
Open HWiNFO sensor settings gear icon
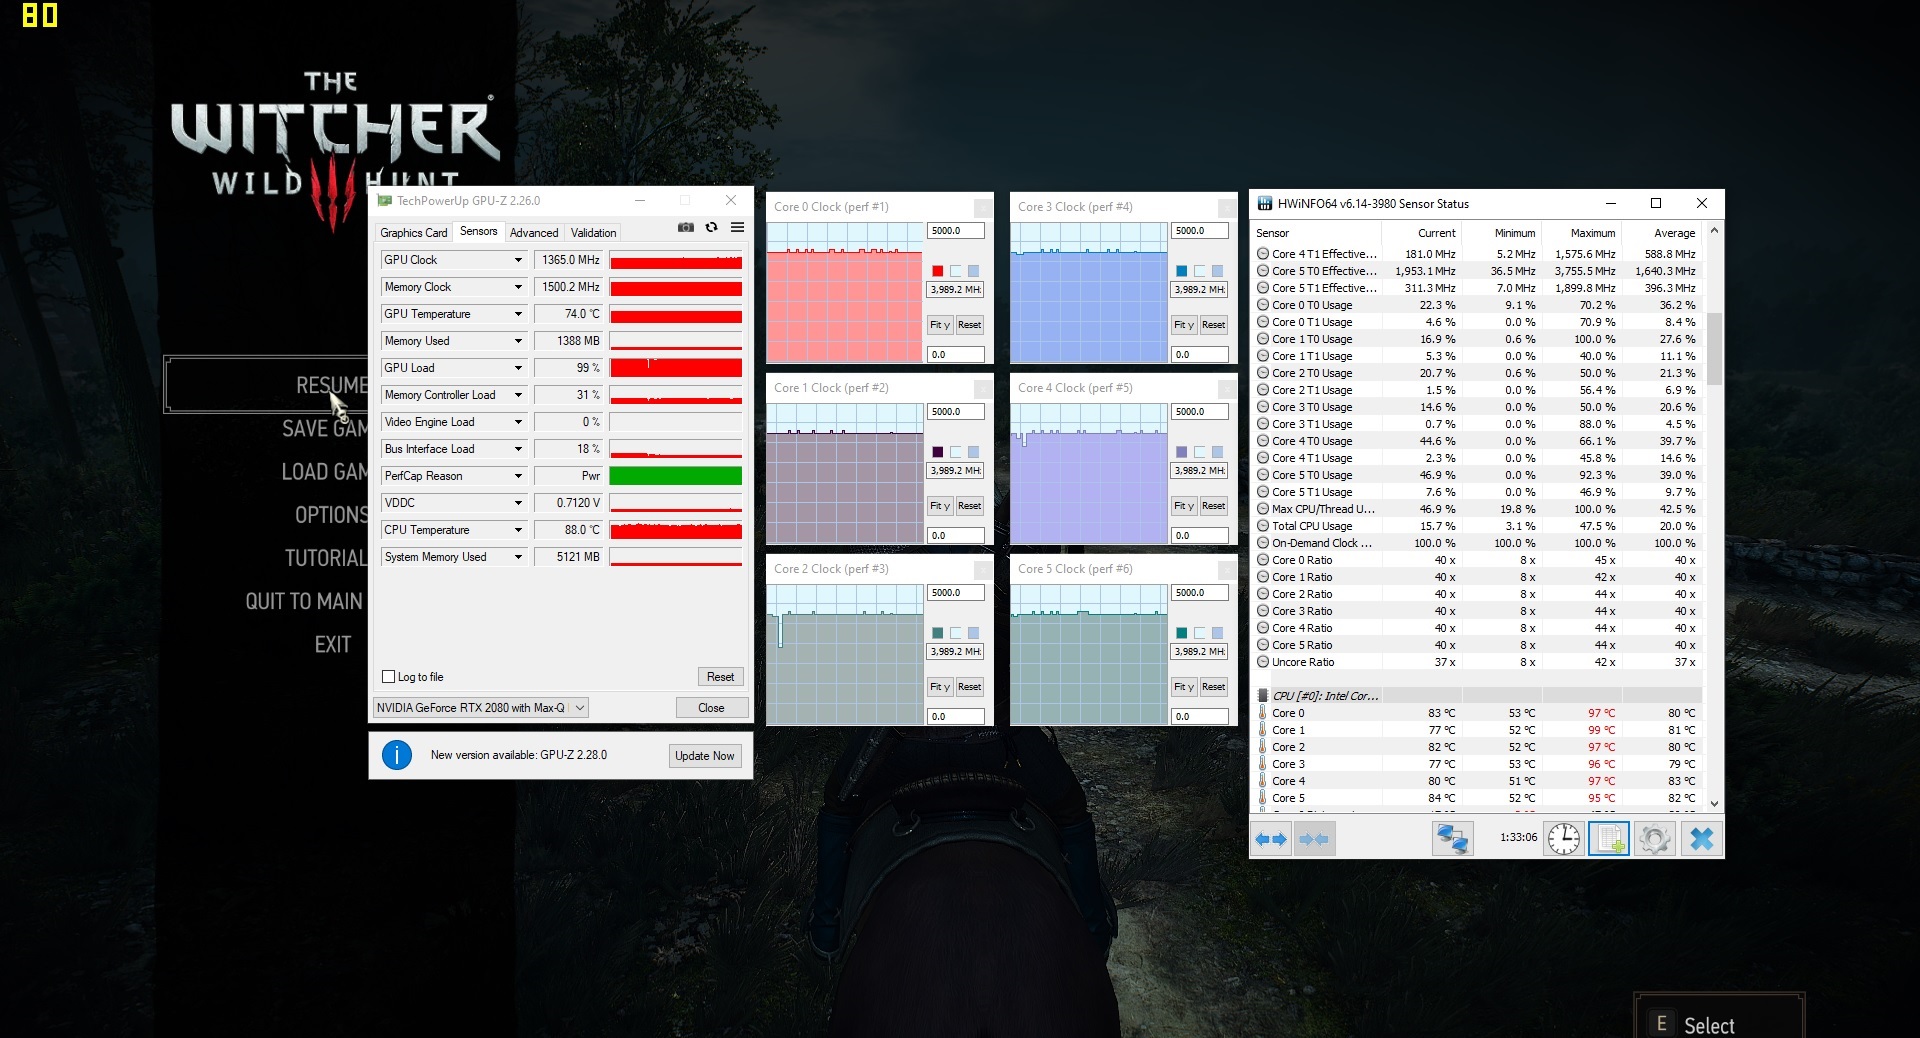1654,839
